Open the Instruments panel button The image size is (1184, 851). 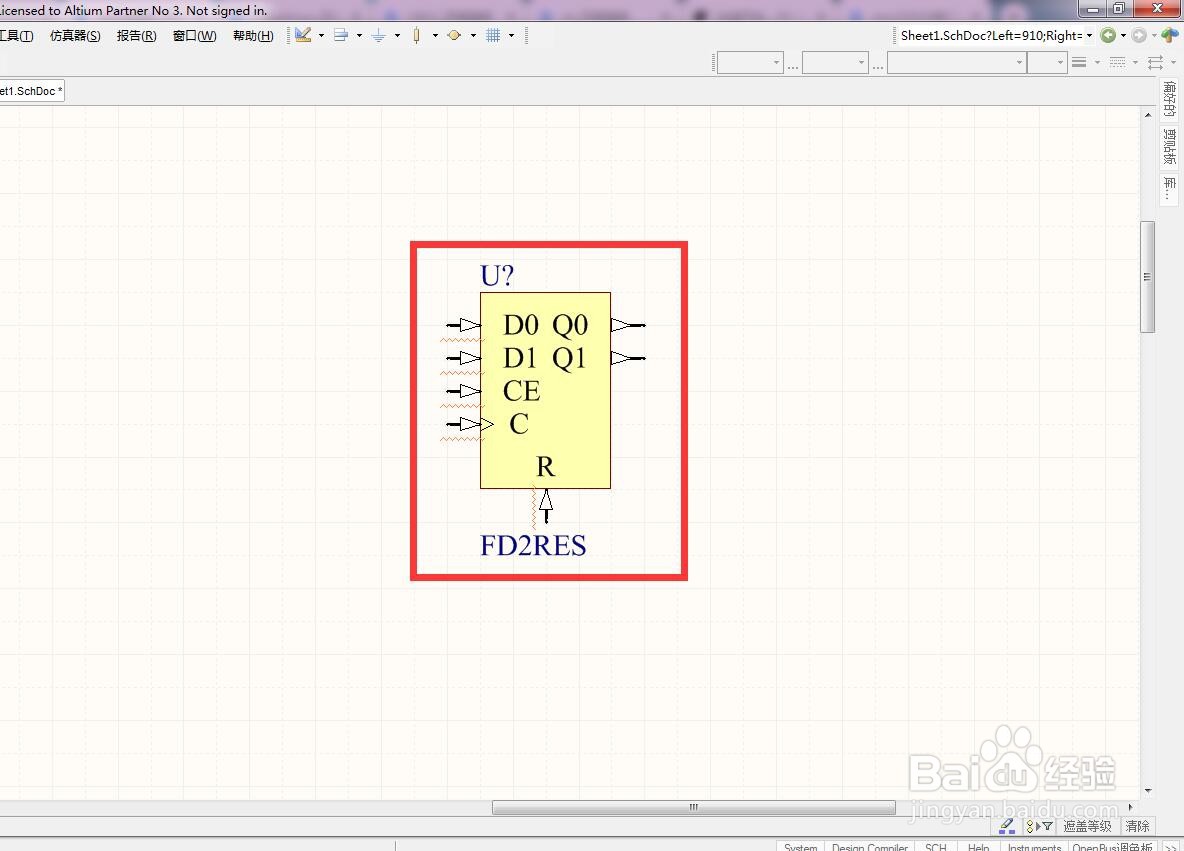click(x=1034, y=846)
